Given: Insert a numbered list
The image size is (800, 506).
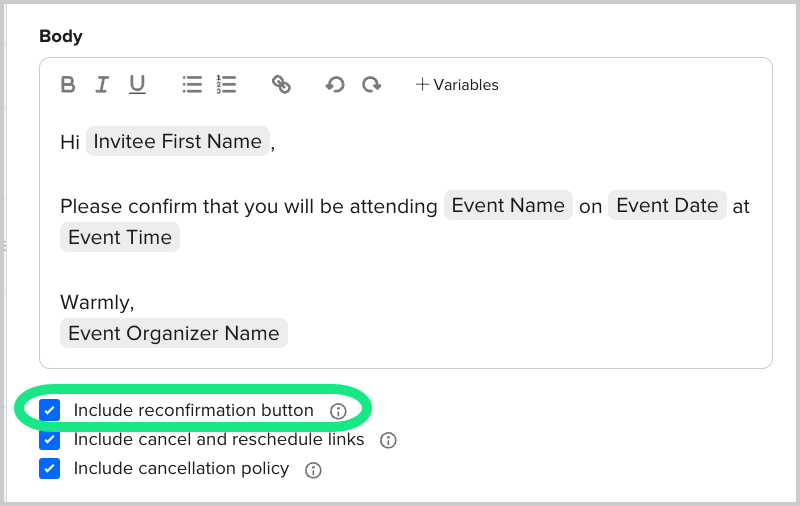Looking at the screenshot, I should [x=226, y=85].
